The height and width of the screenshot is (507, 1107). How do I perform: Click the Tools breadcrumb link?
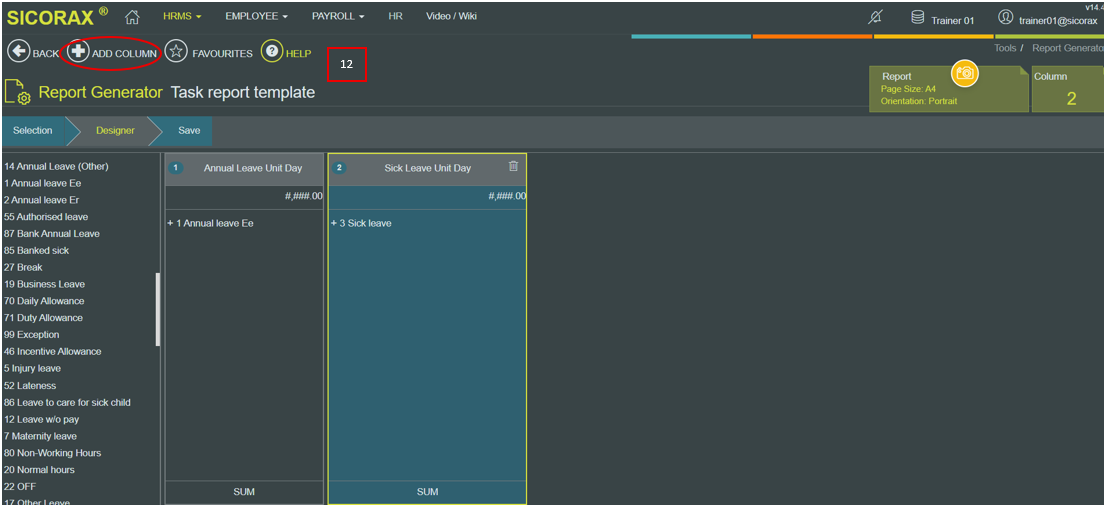1005,48
